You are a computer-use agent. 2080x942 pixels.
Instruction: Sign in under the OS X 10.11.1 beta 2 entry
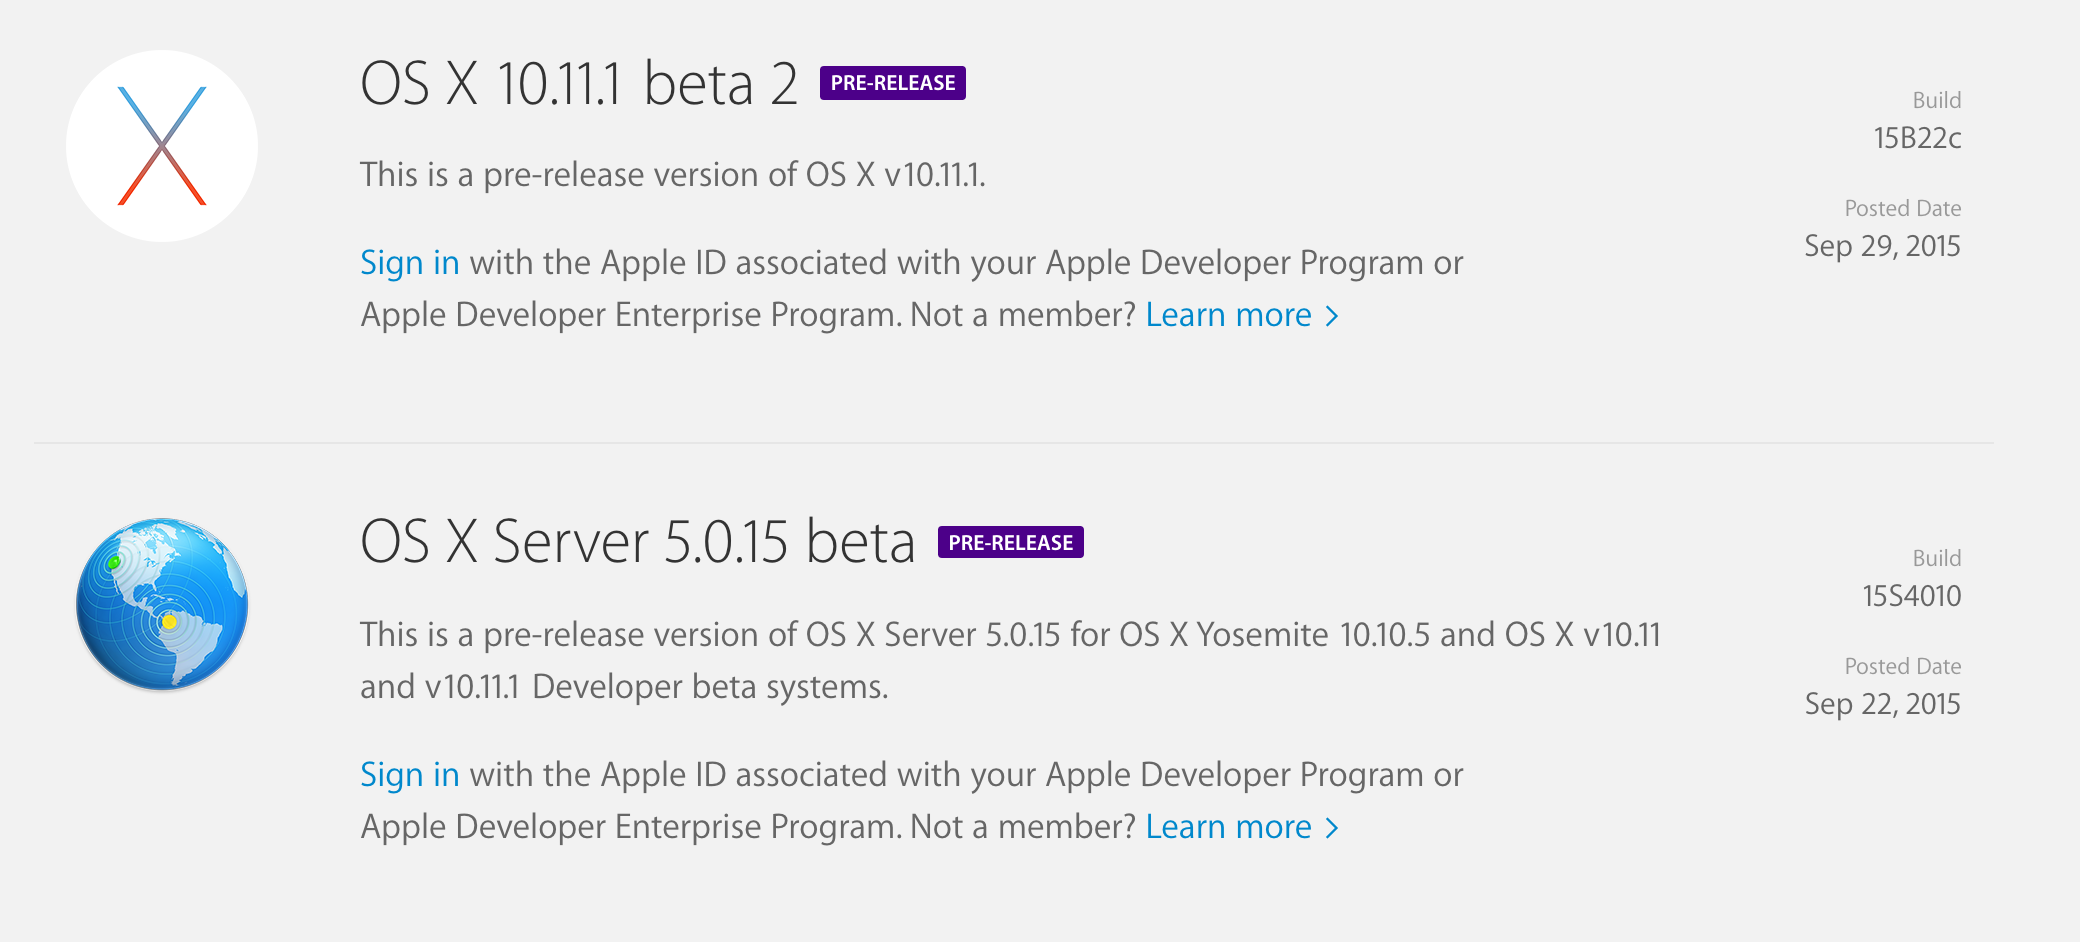point(409,263)
